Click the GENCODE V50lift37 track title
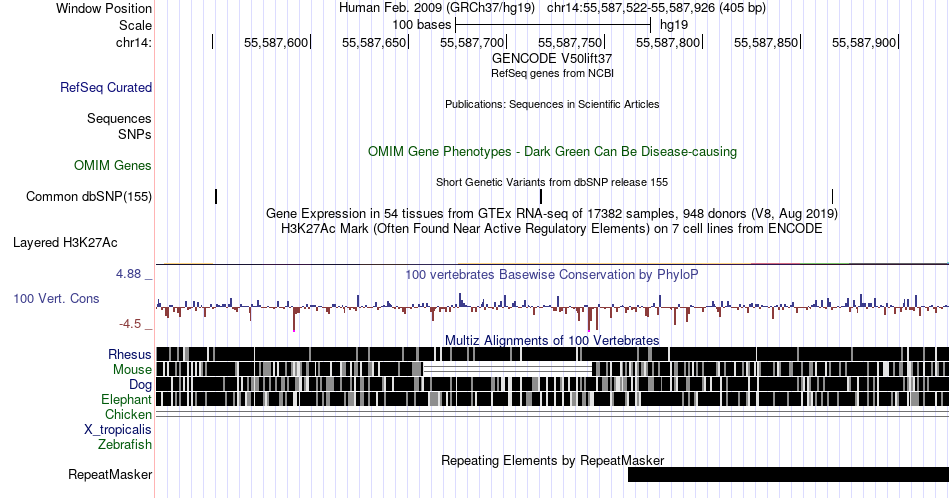The height and width of the screenshot is (498, 950). click(x=552, y=59)
